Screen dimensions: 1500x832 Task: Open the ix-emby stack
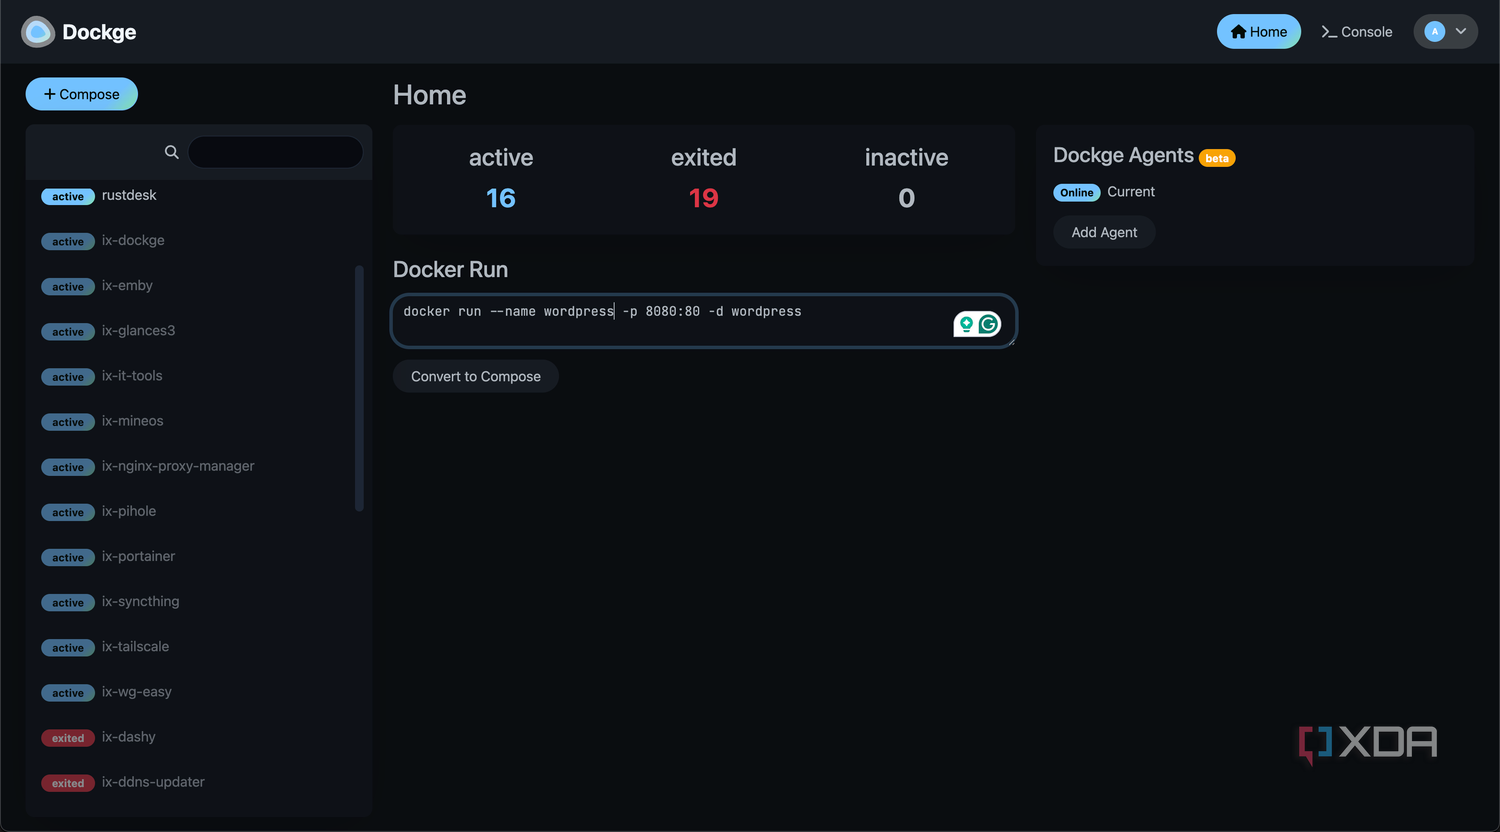(x=198, y=285)
